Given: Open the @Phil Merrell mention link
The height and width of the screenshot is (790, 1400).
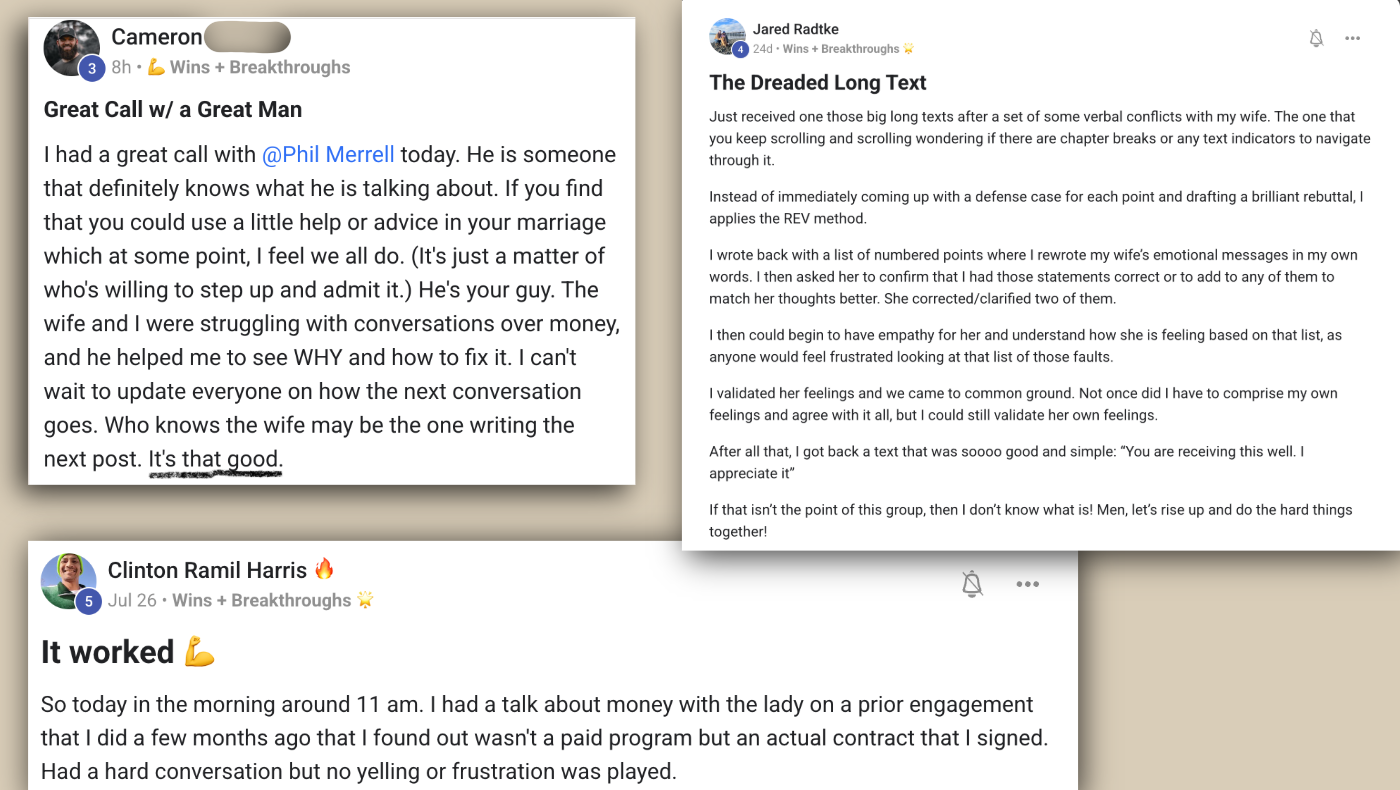Looking at the screenshot, I should click(328, 155).
